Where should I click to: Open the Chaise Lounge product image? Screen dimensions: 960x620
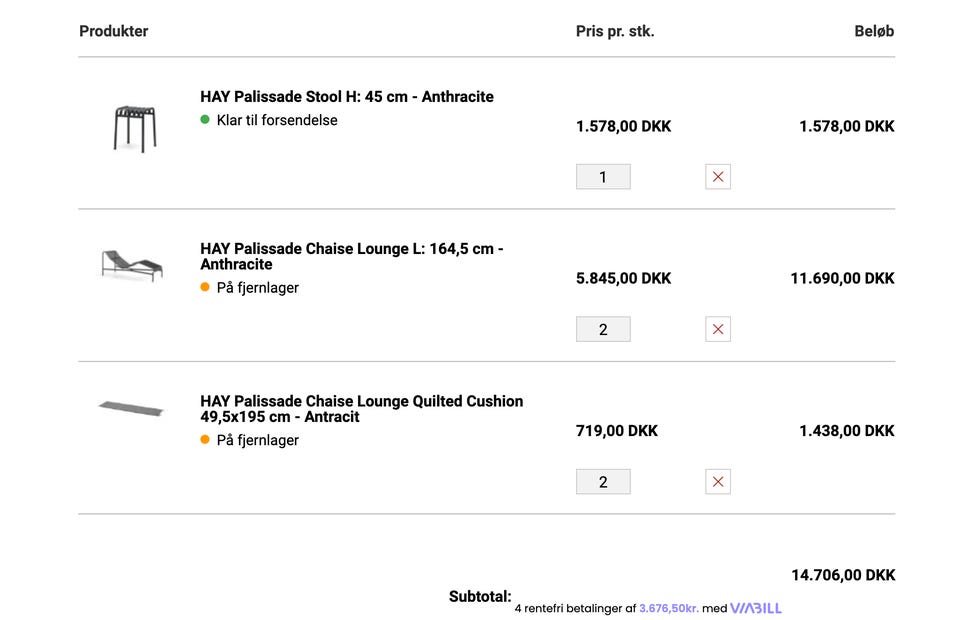131,265
